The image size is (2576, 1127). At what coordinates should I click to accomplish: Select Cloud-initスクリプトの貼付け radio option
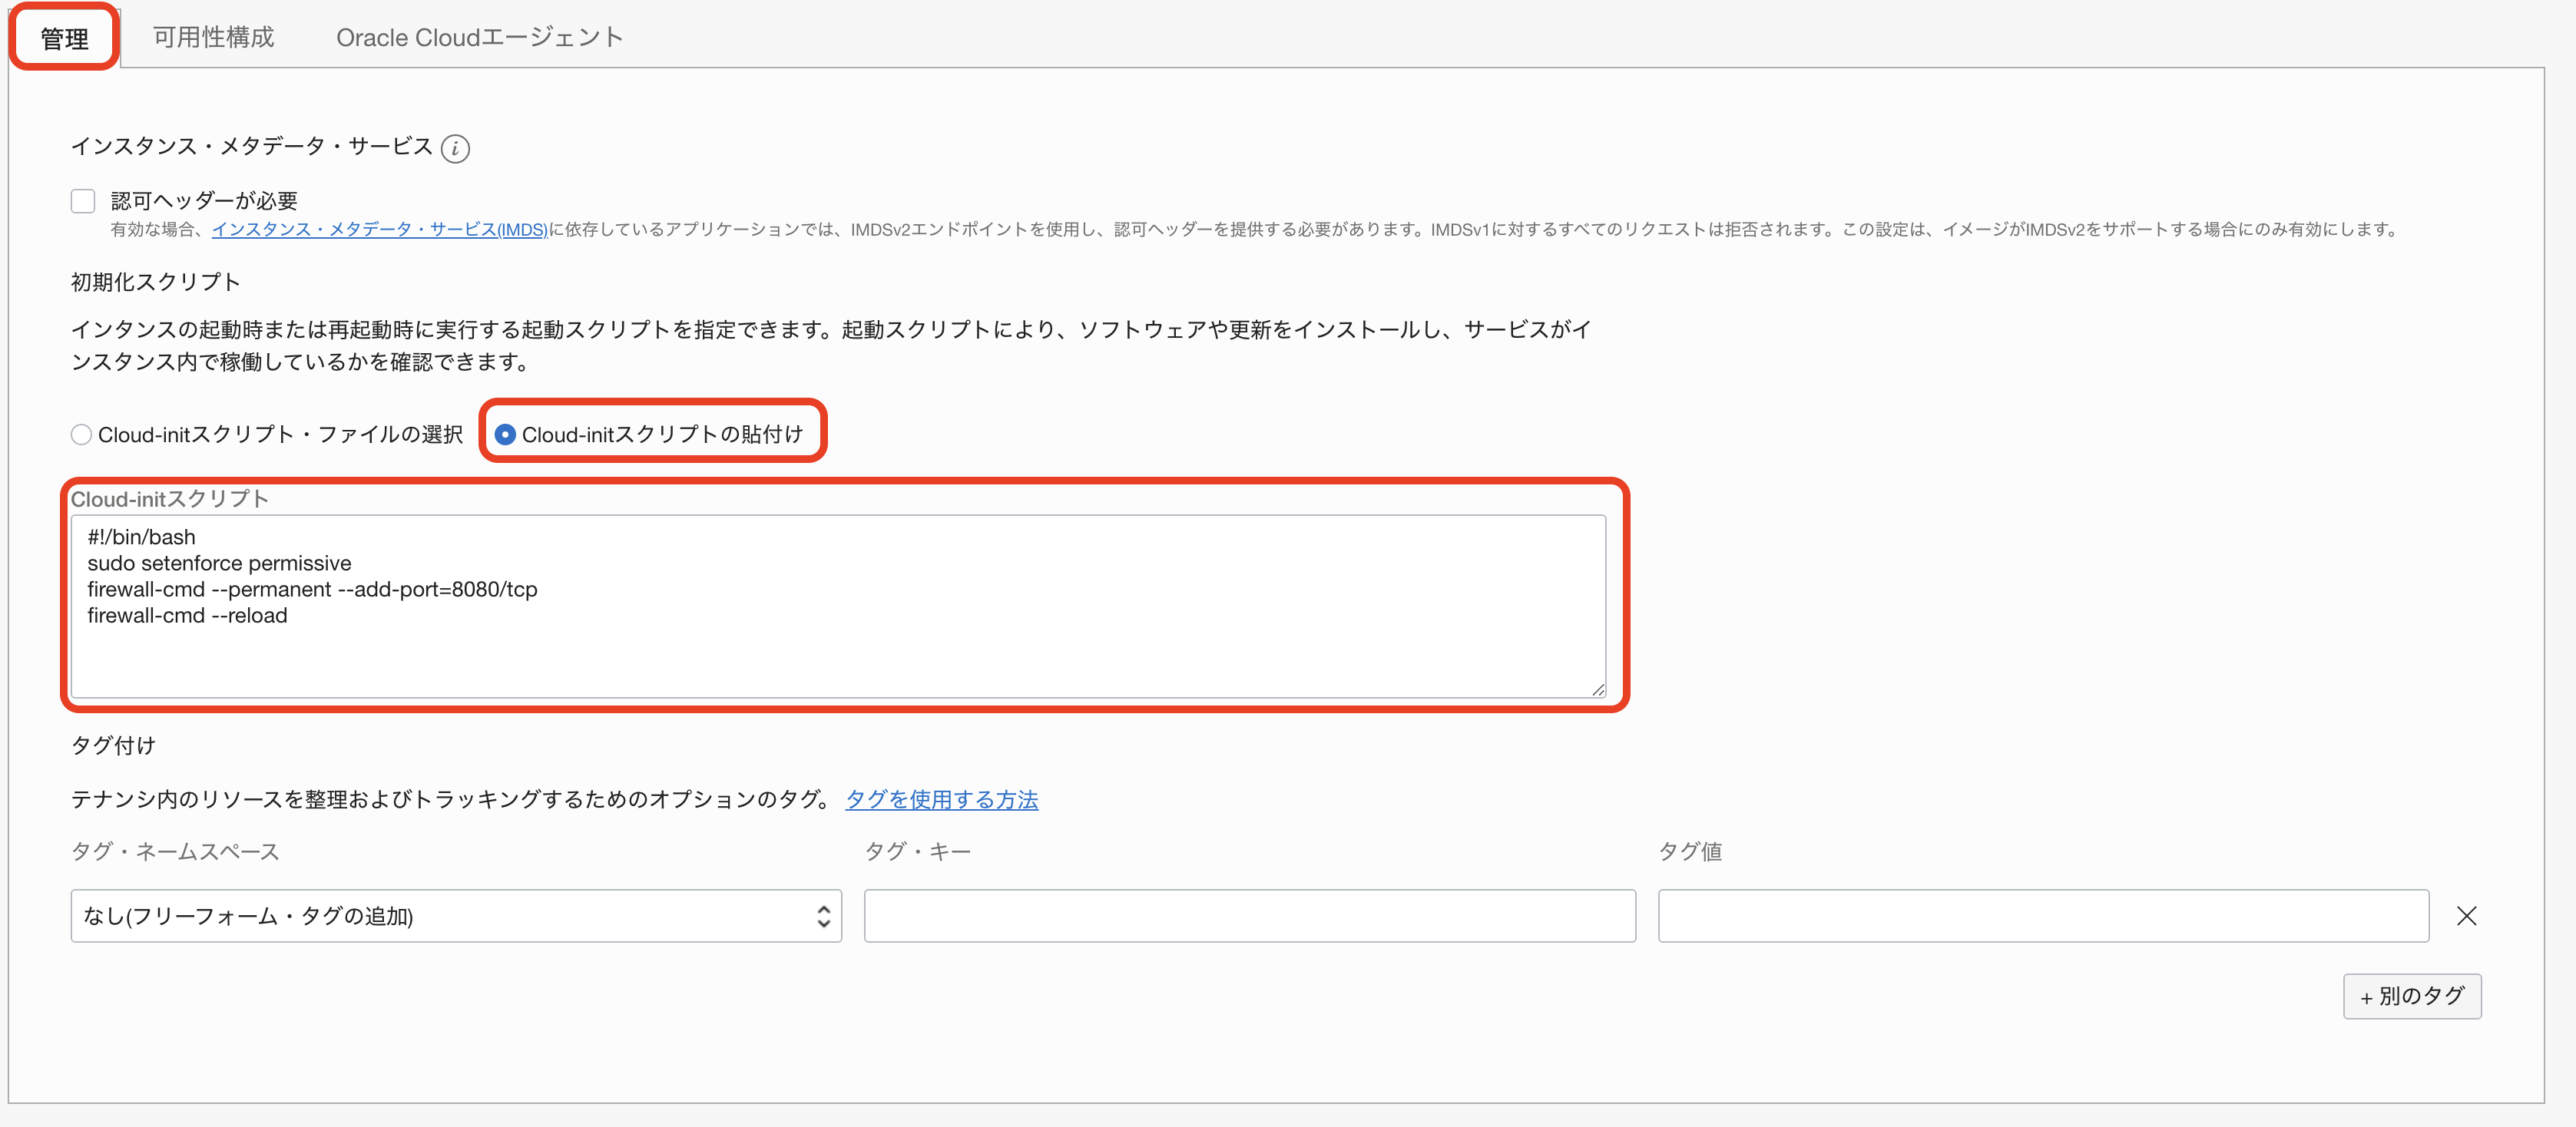tap(505, 435)
